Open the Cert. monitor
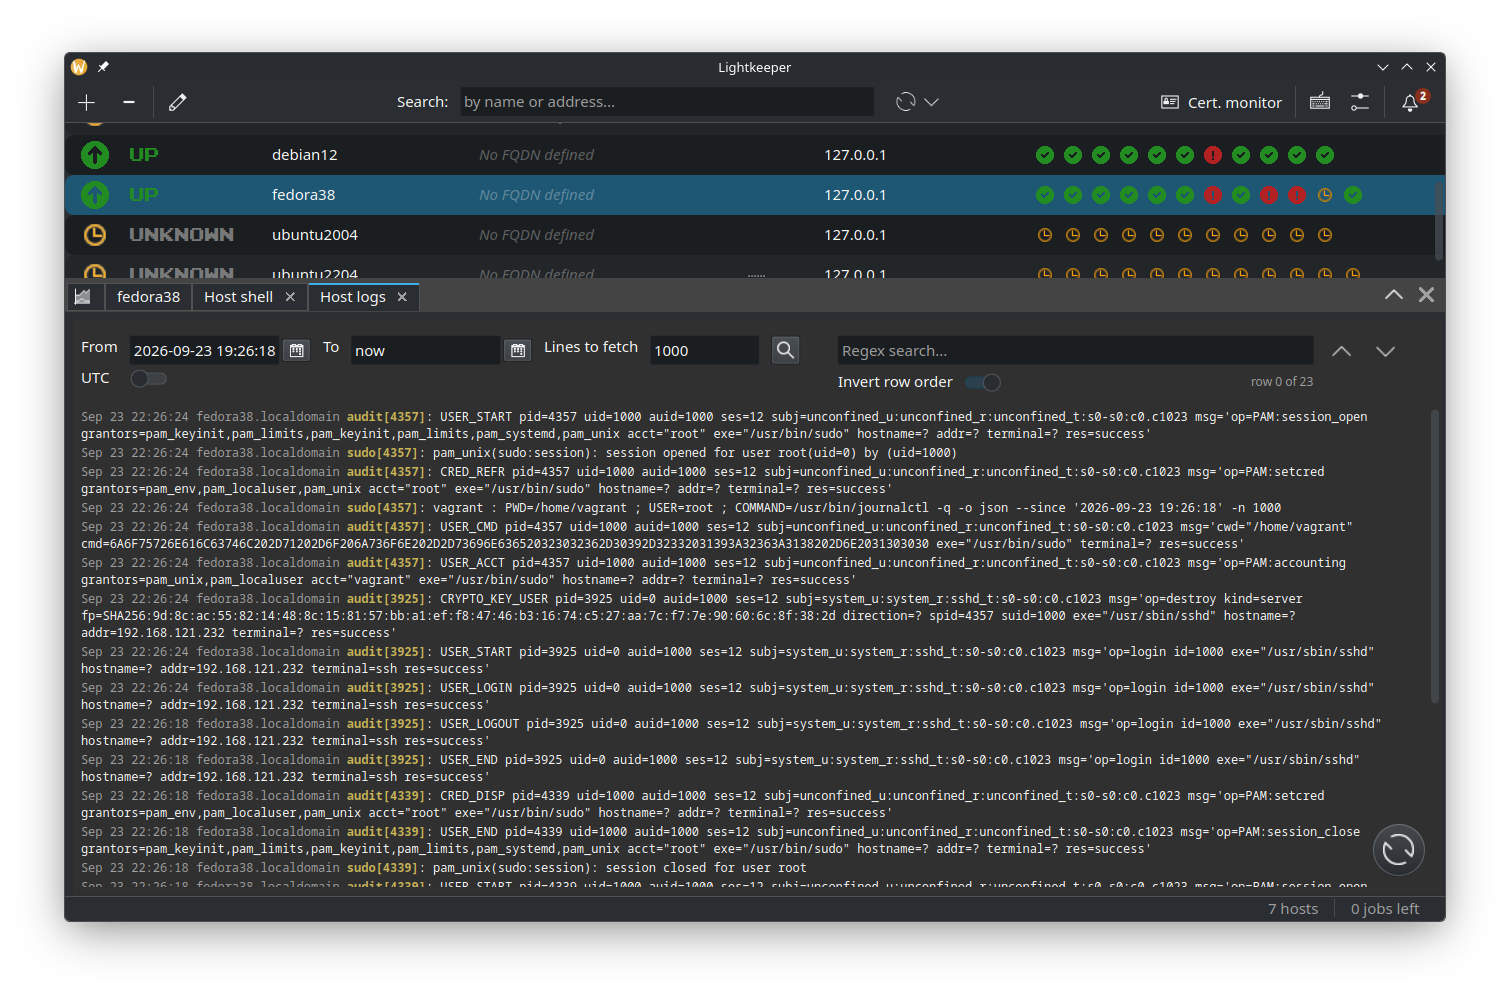The height and width of the screenshot is (998, 1510). [1221, 102]
